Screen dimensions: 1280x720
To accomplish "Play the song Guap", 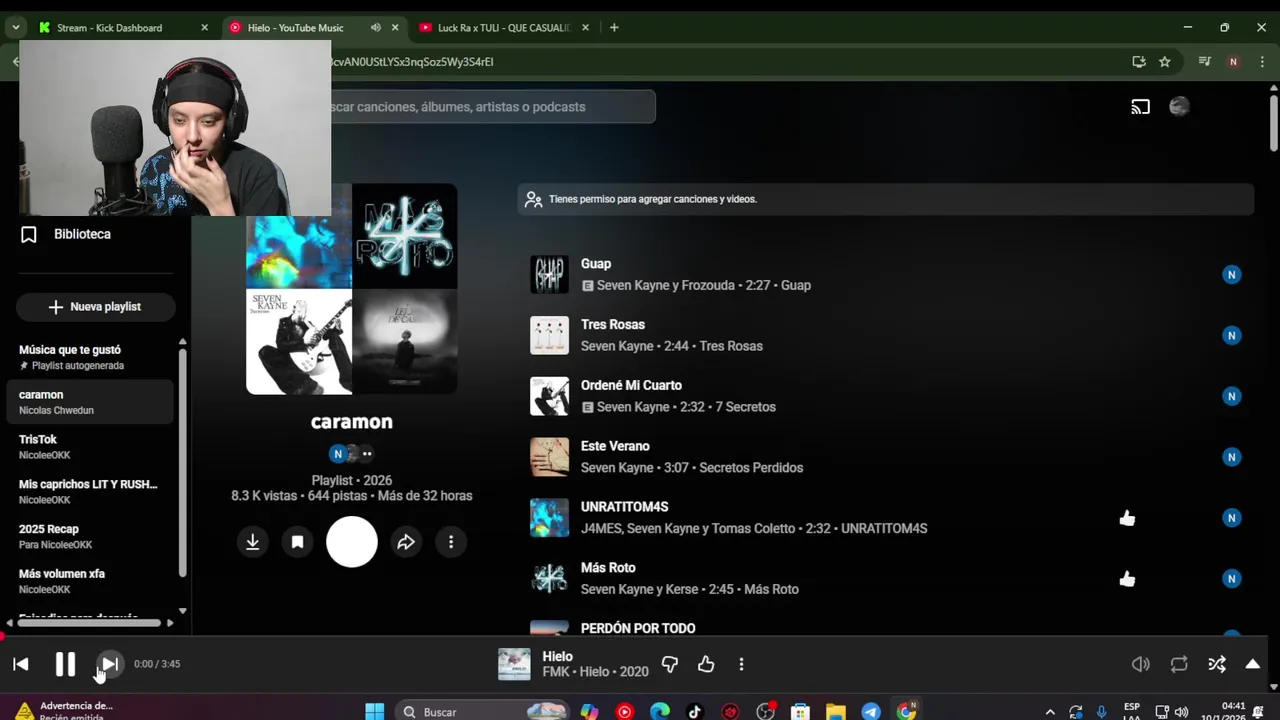I will (596, 264).
